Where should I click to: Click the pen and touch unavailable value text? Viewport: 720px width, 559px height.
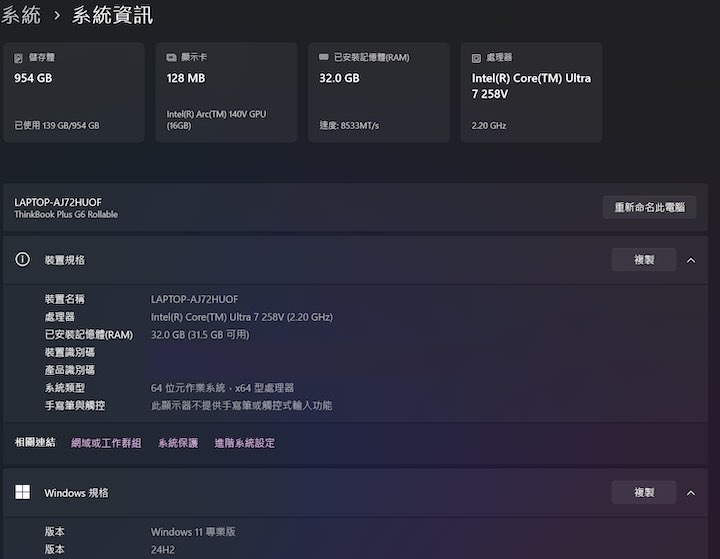(242, 405)
